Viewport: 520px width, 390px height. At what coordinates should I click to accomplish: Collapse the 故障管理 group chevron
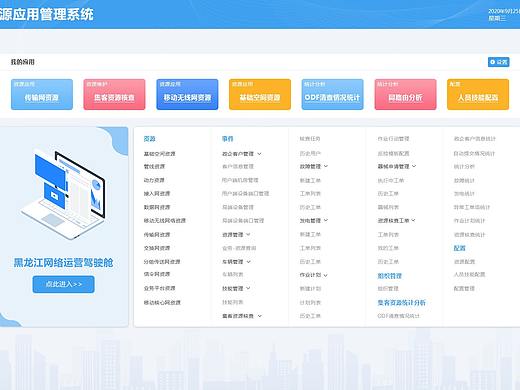326,166
